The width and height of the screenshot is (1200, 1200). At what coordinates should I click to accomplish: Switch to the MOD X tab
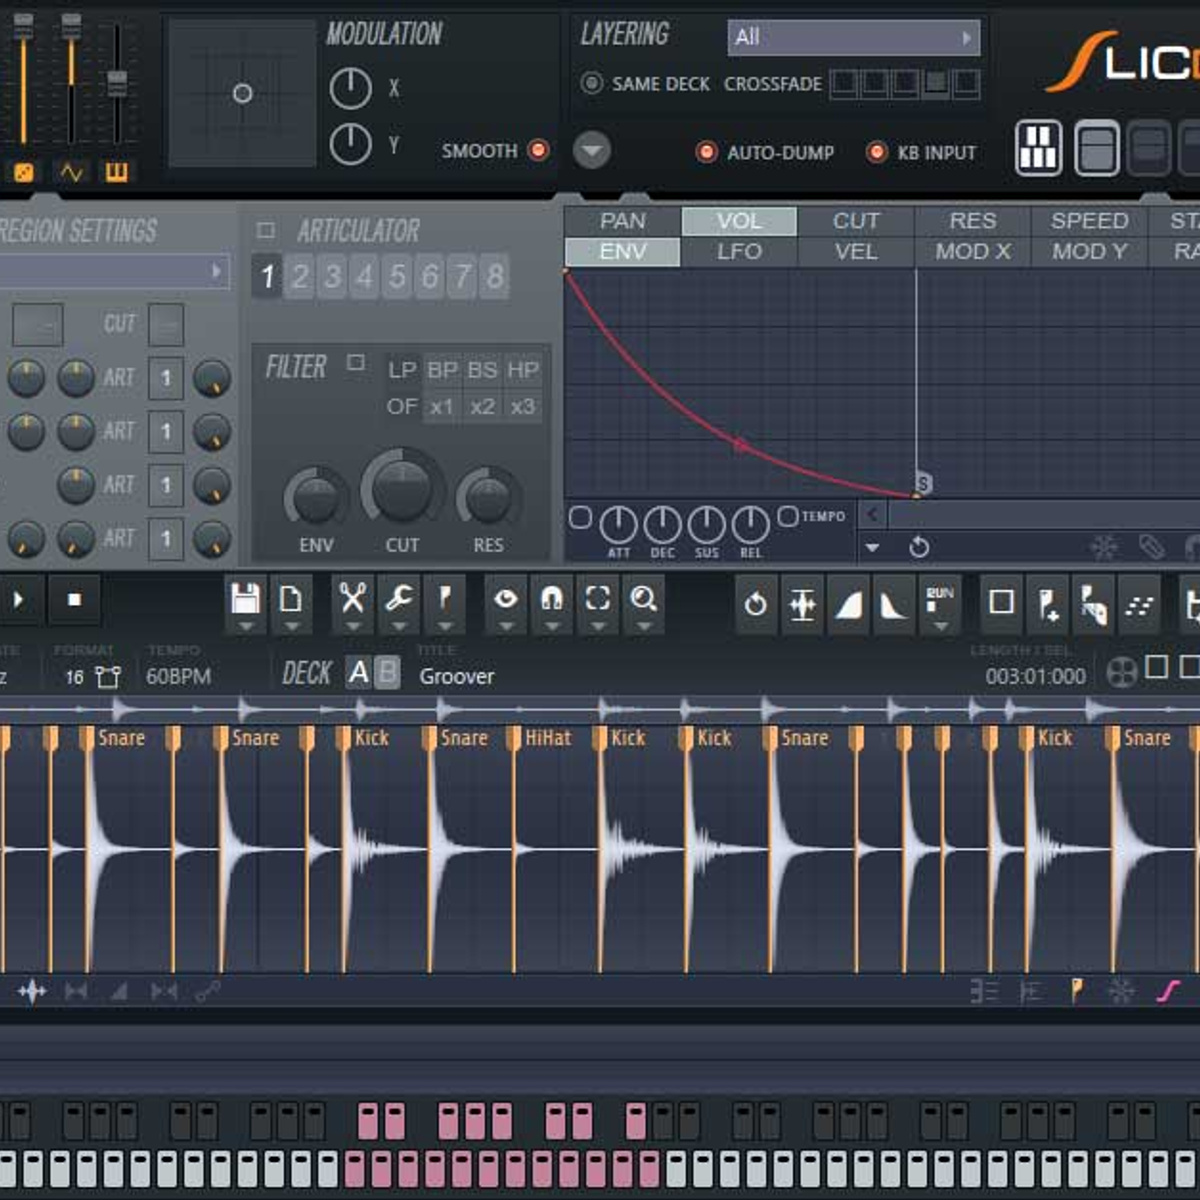tap(973, 252)
